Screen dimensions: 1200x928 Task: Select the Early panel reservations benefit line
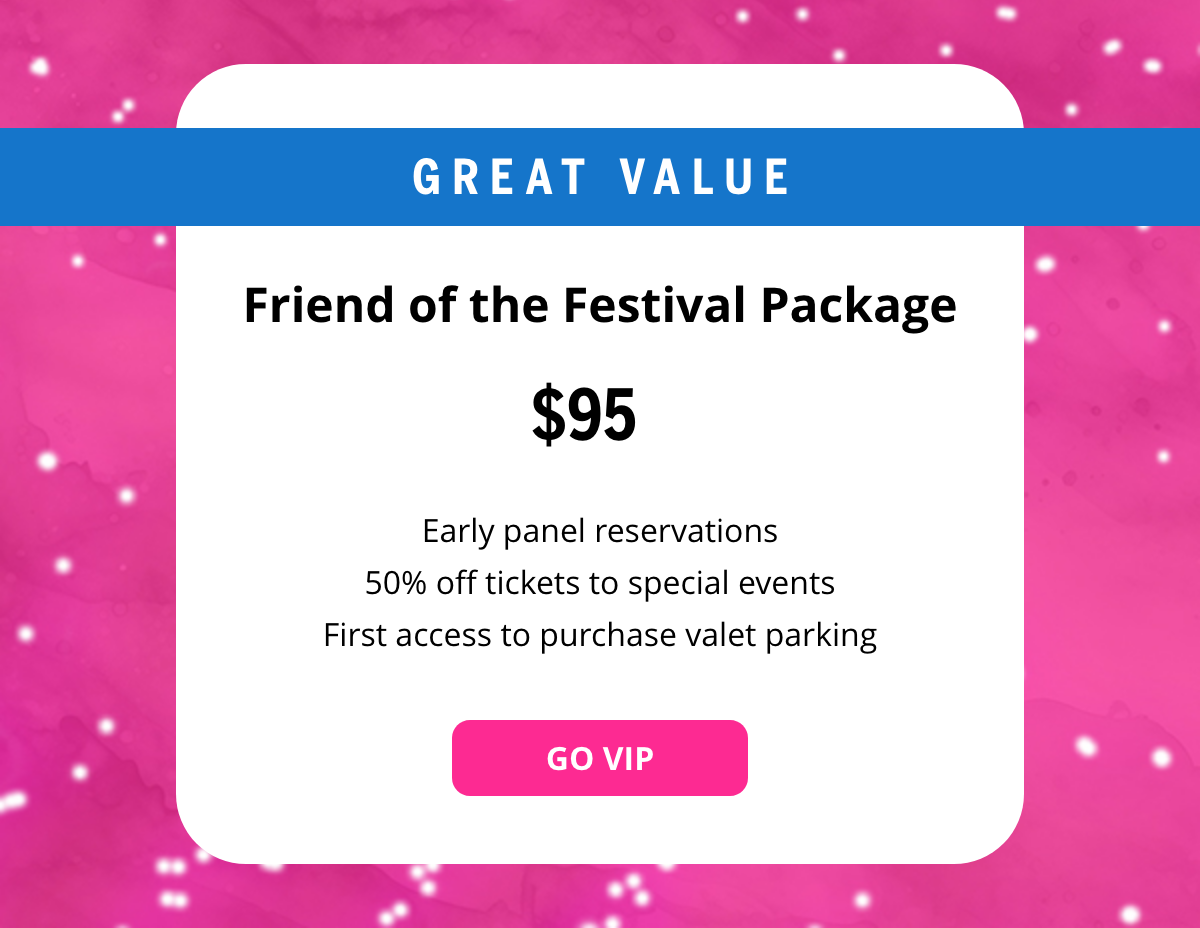pos(600,531)
